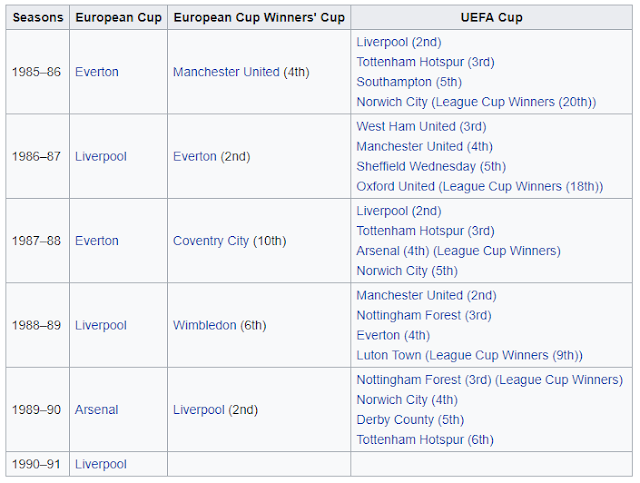Open Southampton (5th) link
The height and width of the screenshot is (483, 640).
[x=409, y=82]
